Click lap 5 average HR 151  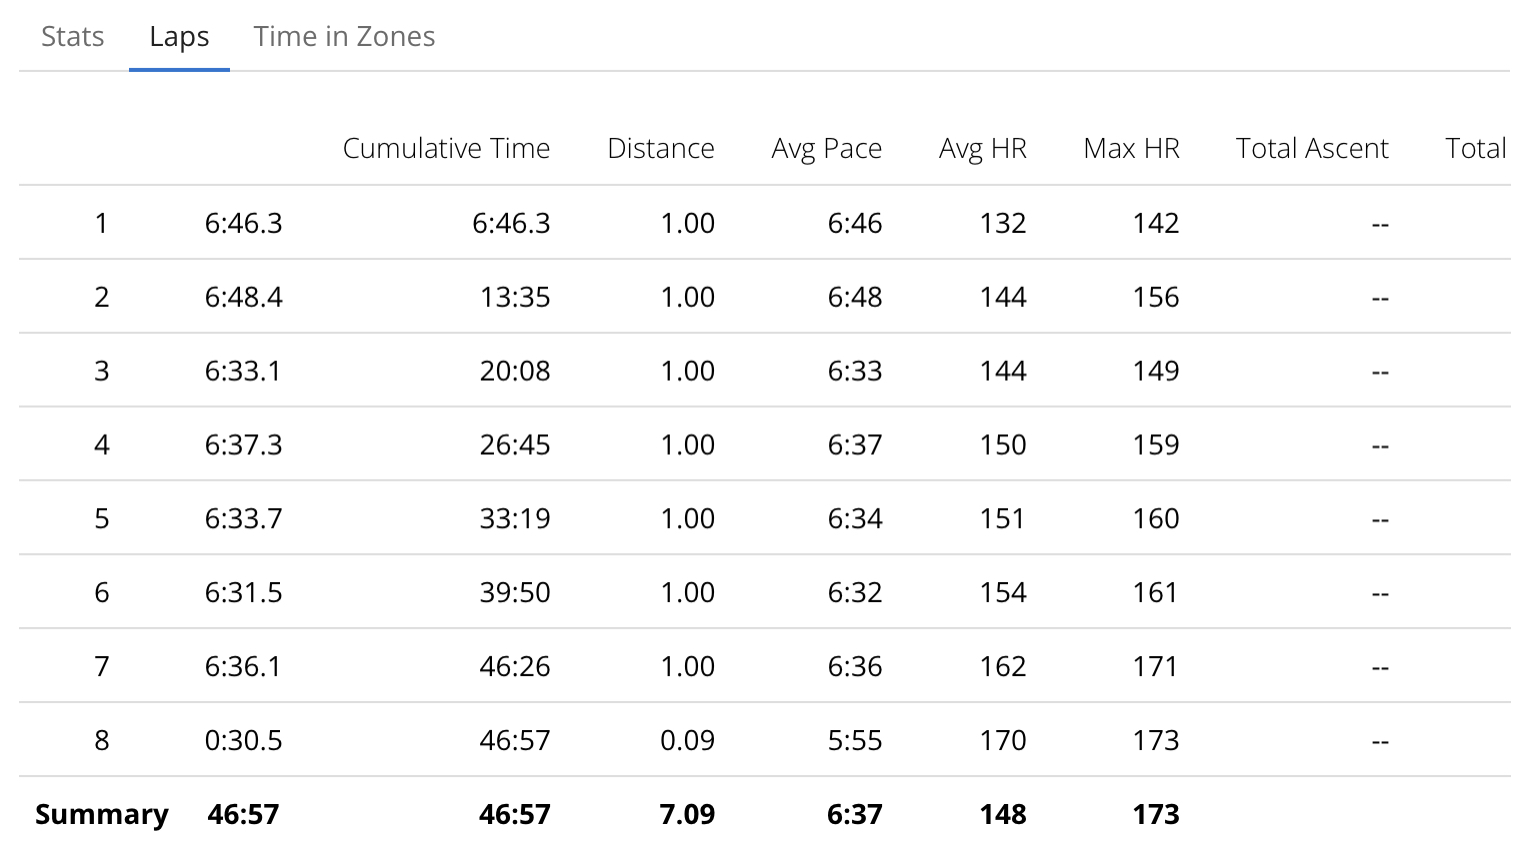tap(1002, 519)
